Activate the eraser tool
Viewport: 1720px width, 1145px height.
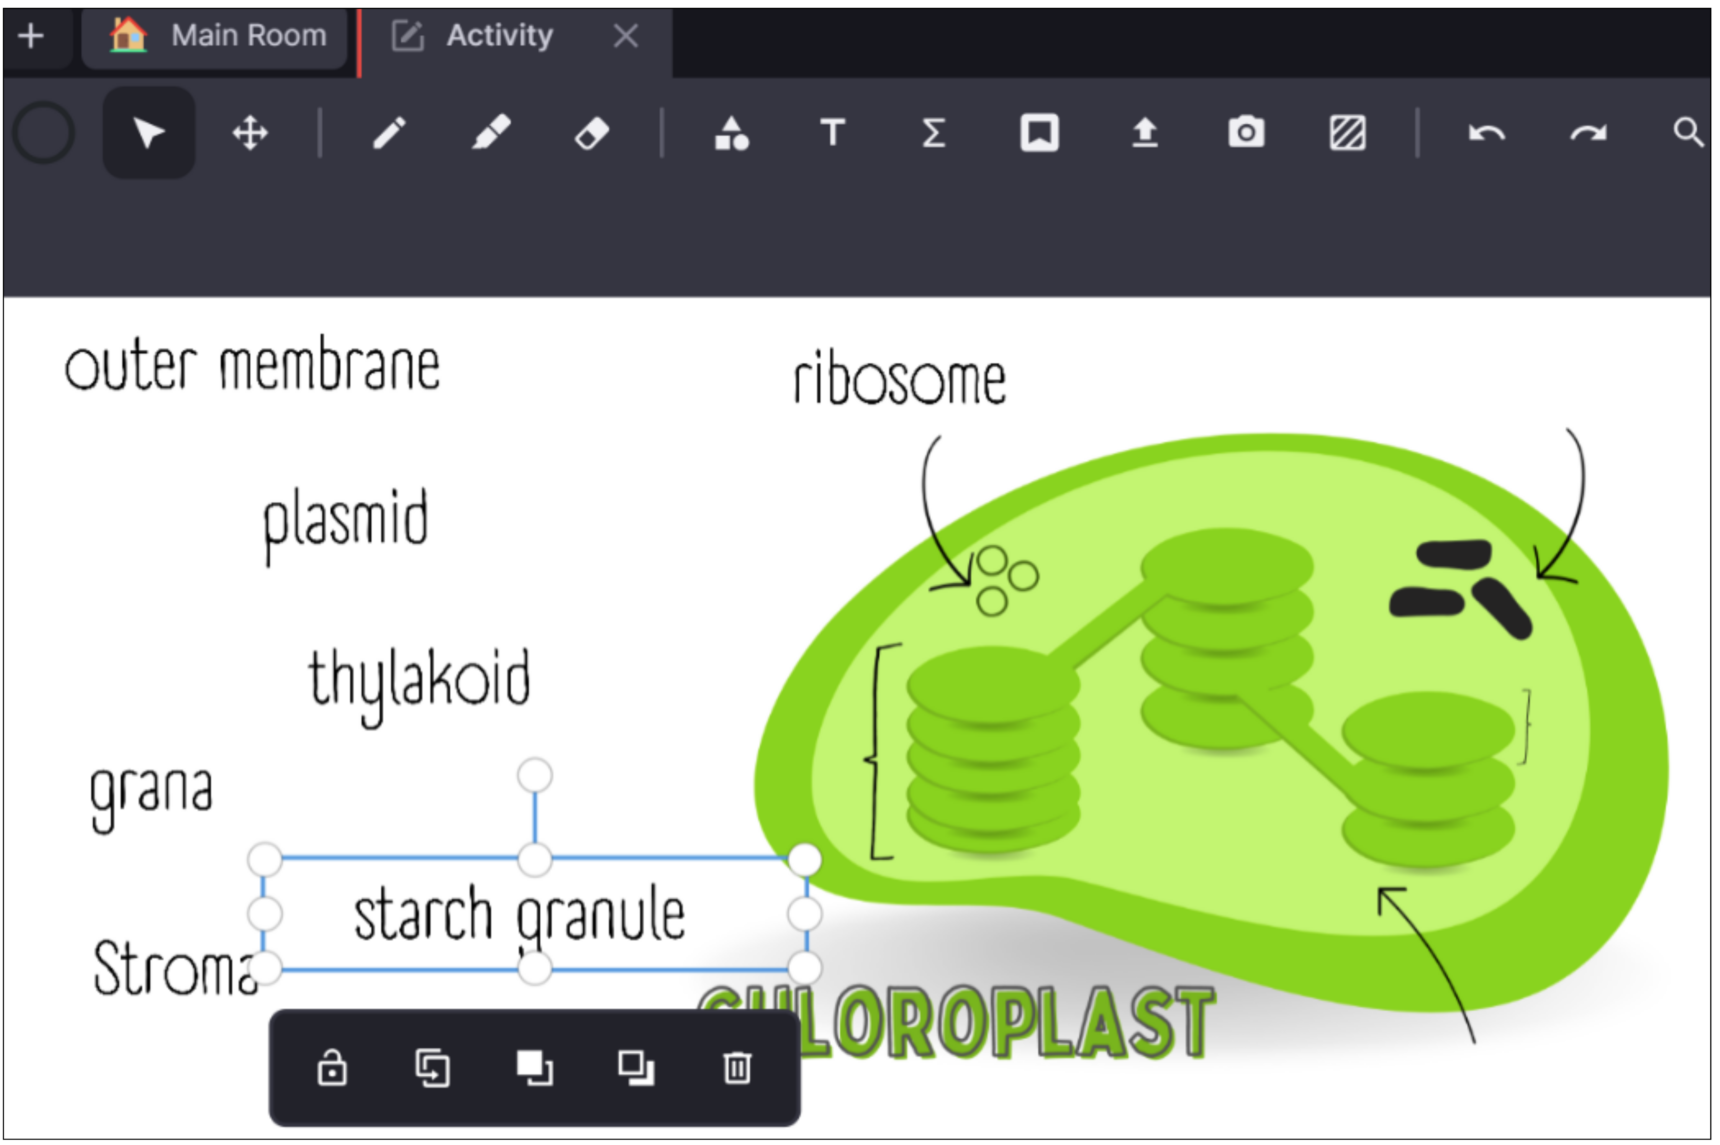click(591, 131)
